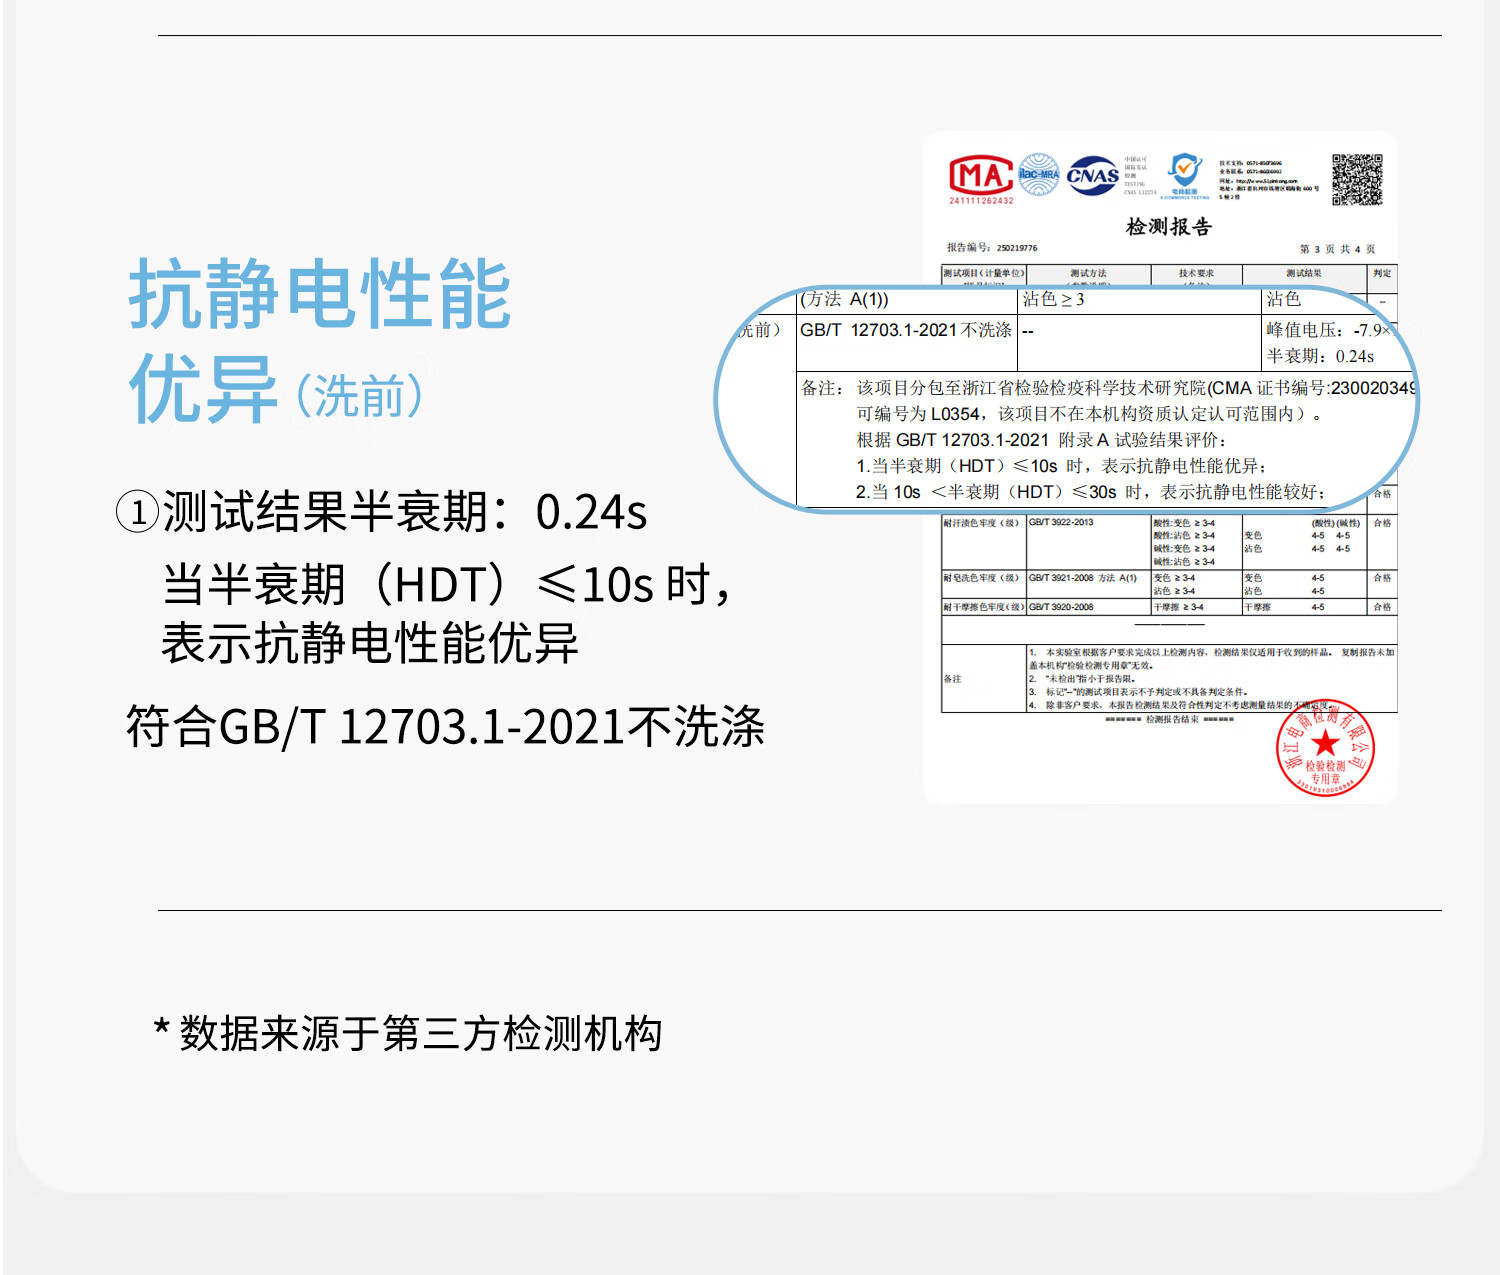Click the 耐干摩擦色牢度 table row label
The image size is (1500, 1275).
point(983,607)
